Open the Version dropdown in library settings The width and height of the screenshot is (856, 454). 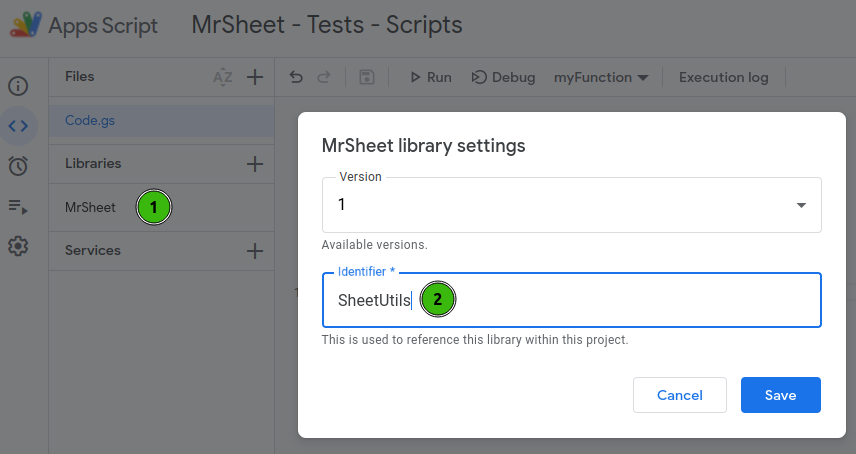coord(572,205)
